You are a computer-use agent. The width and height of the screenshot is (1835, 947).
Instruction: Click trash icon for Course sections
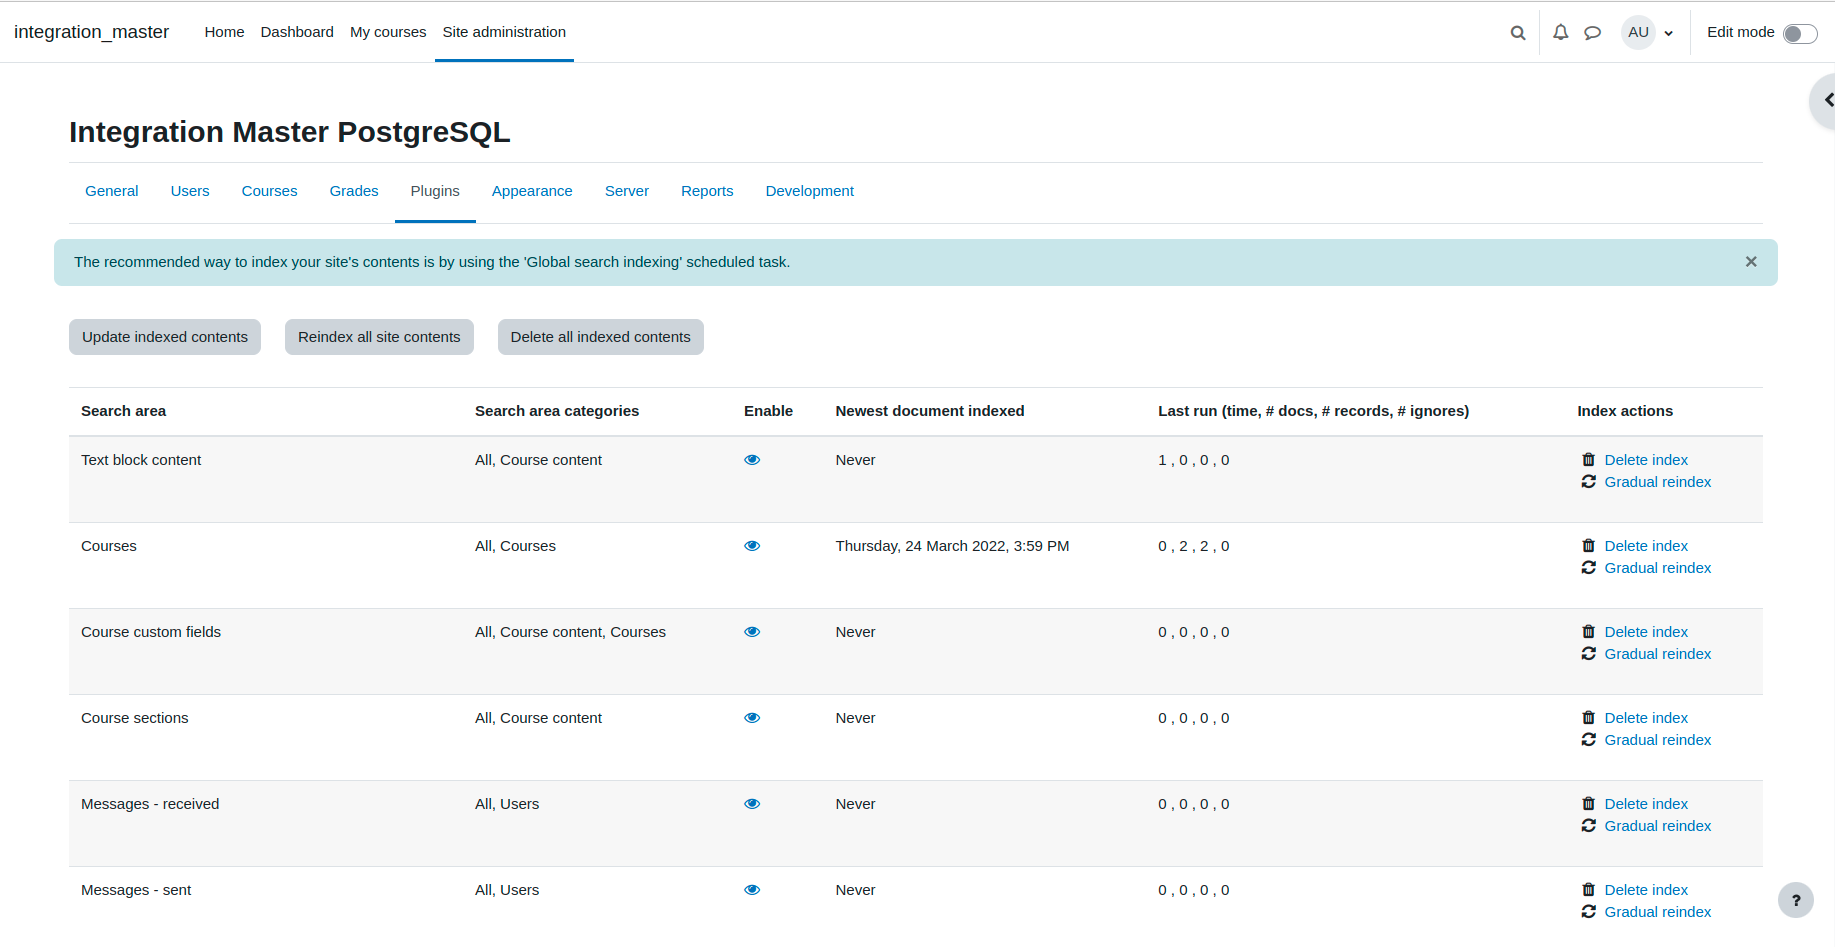point(1588,718)
